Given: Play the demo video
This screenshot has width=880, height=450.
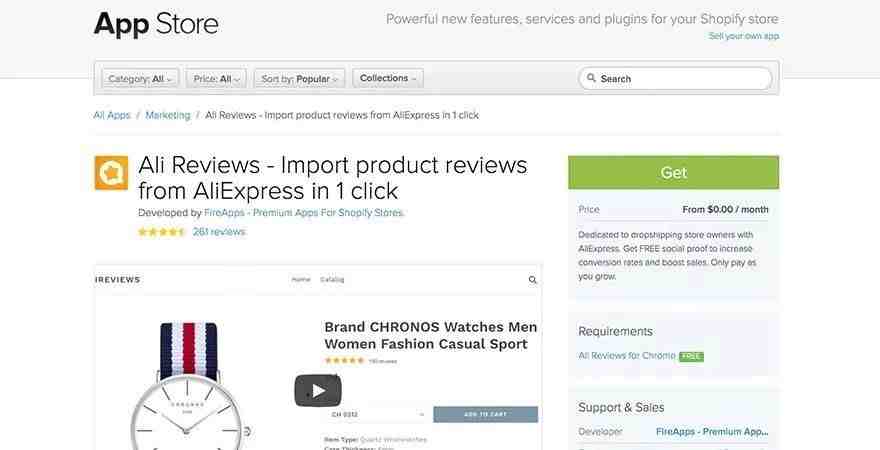Looking at the screenshot, I should 318,391.
